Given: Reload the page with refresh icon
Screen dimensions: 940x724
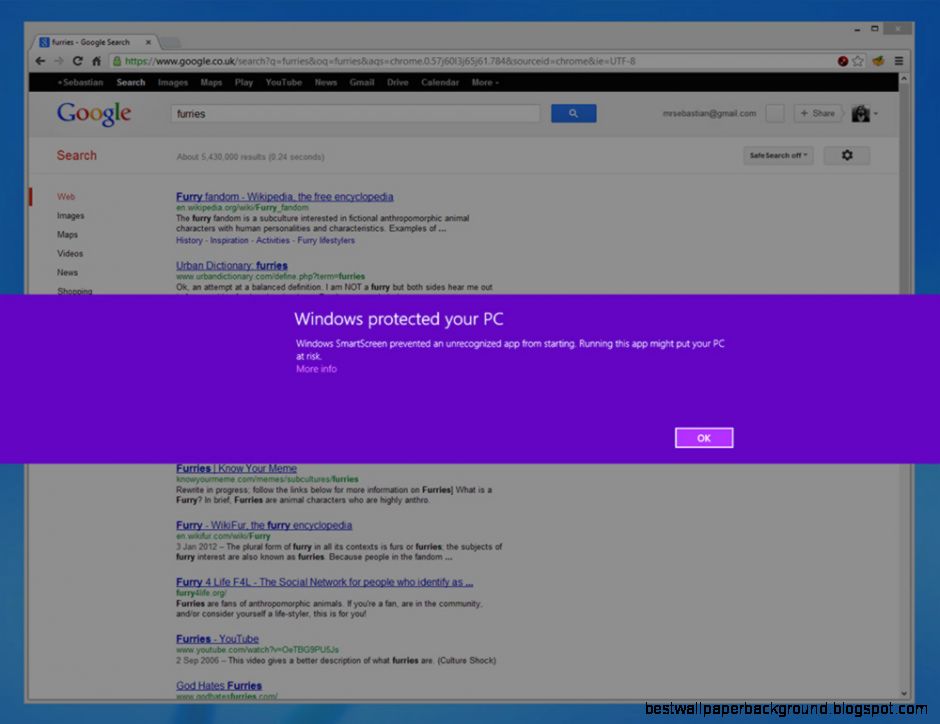Looking at the screenshot, I should 77,61.
